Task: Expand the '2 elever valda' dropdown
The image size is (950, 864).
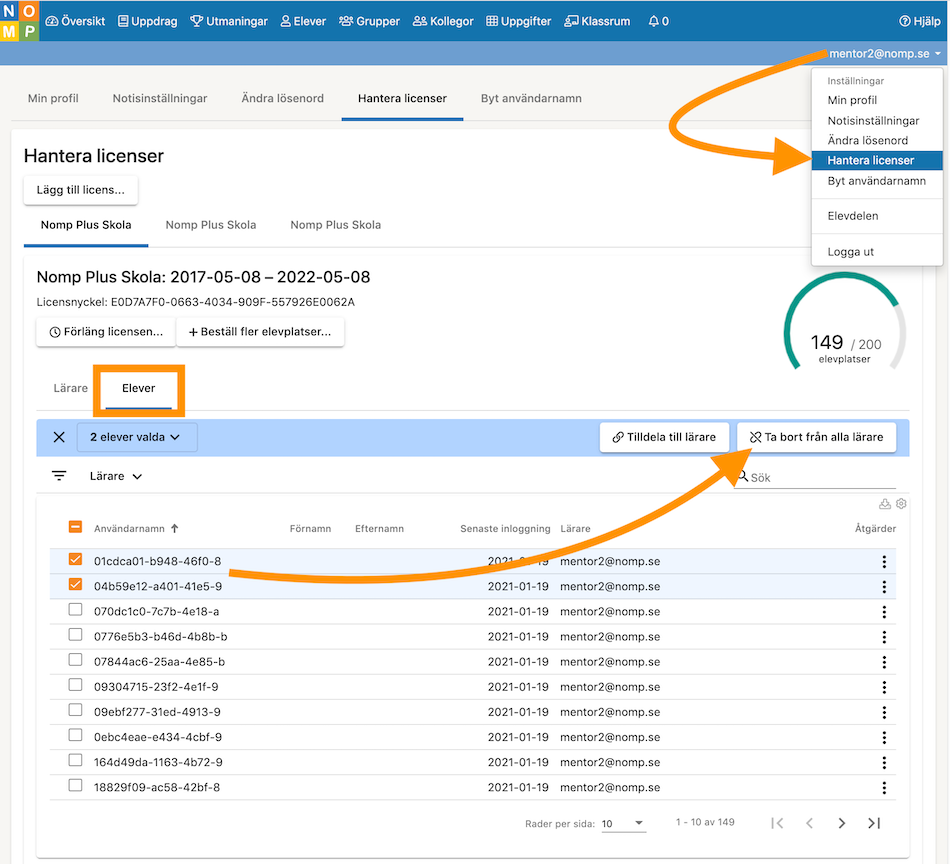Action: pos(137,437)
